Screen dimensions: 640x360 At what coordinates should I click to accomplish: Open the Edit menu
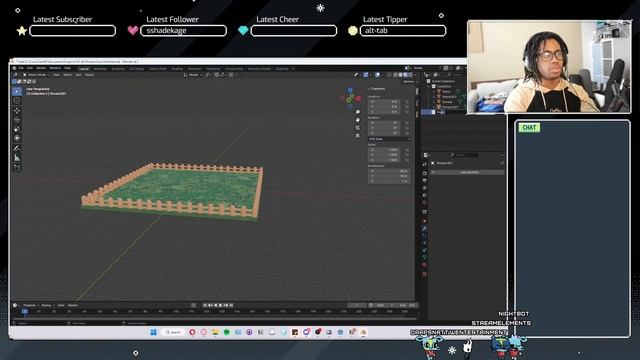(x=30, y=68)
